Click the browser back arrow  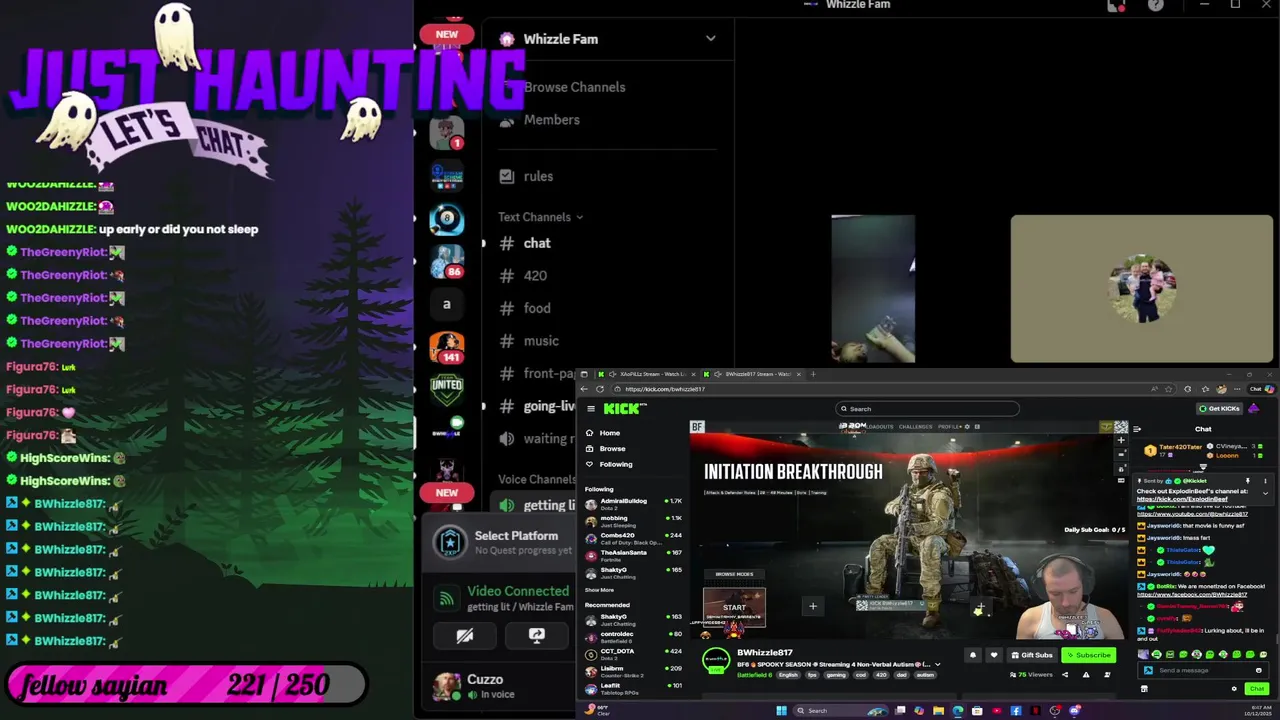586,389
